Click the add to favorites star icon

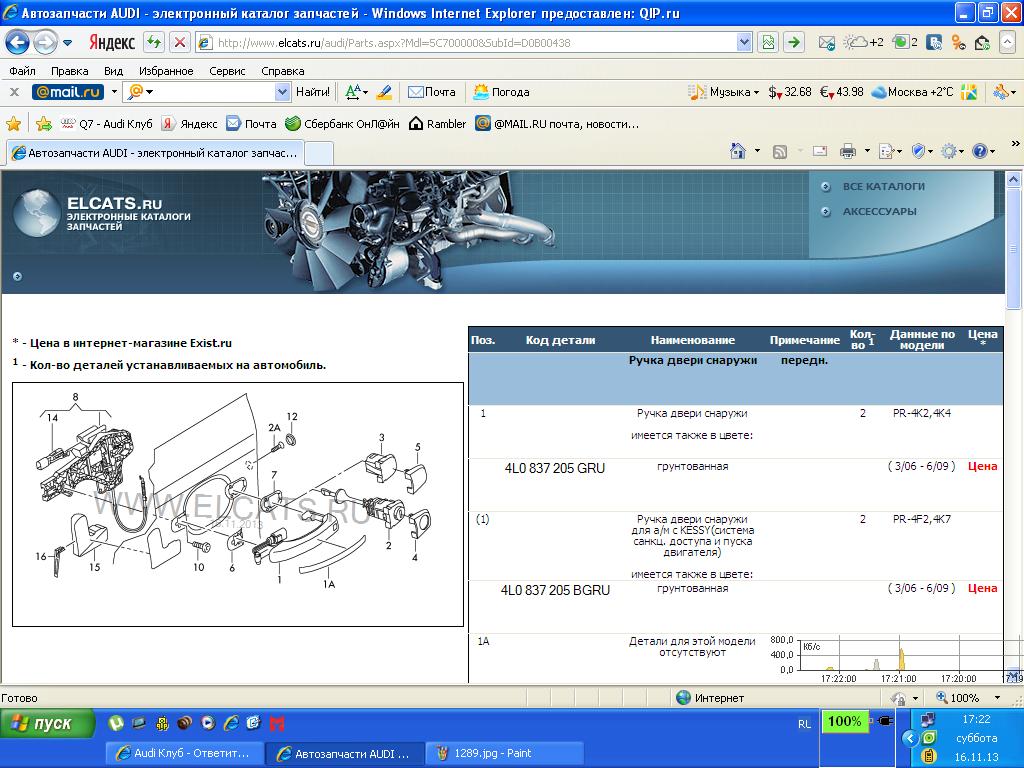tap(44, 123)
